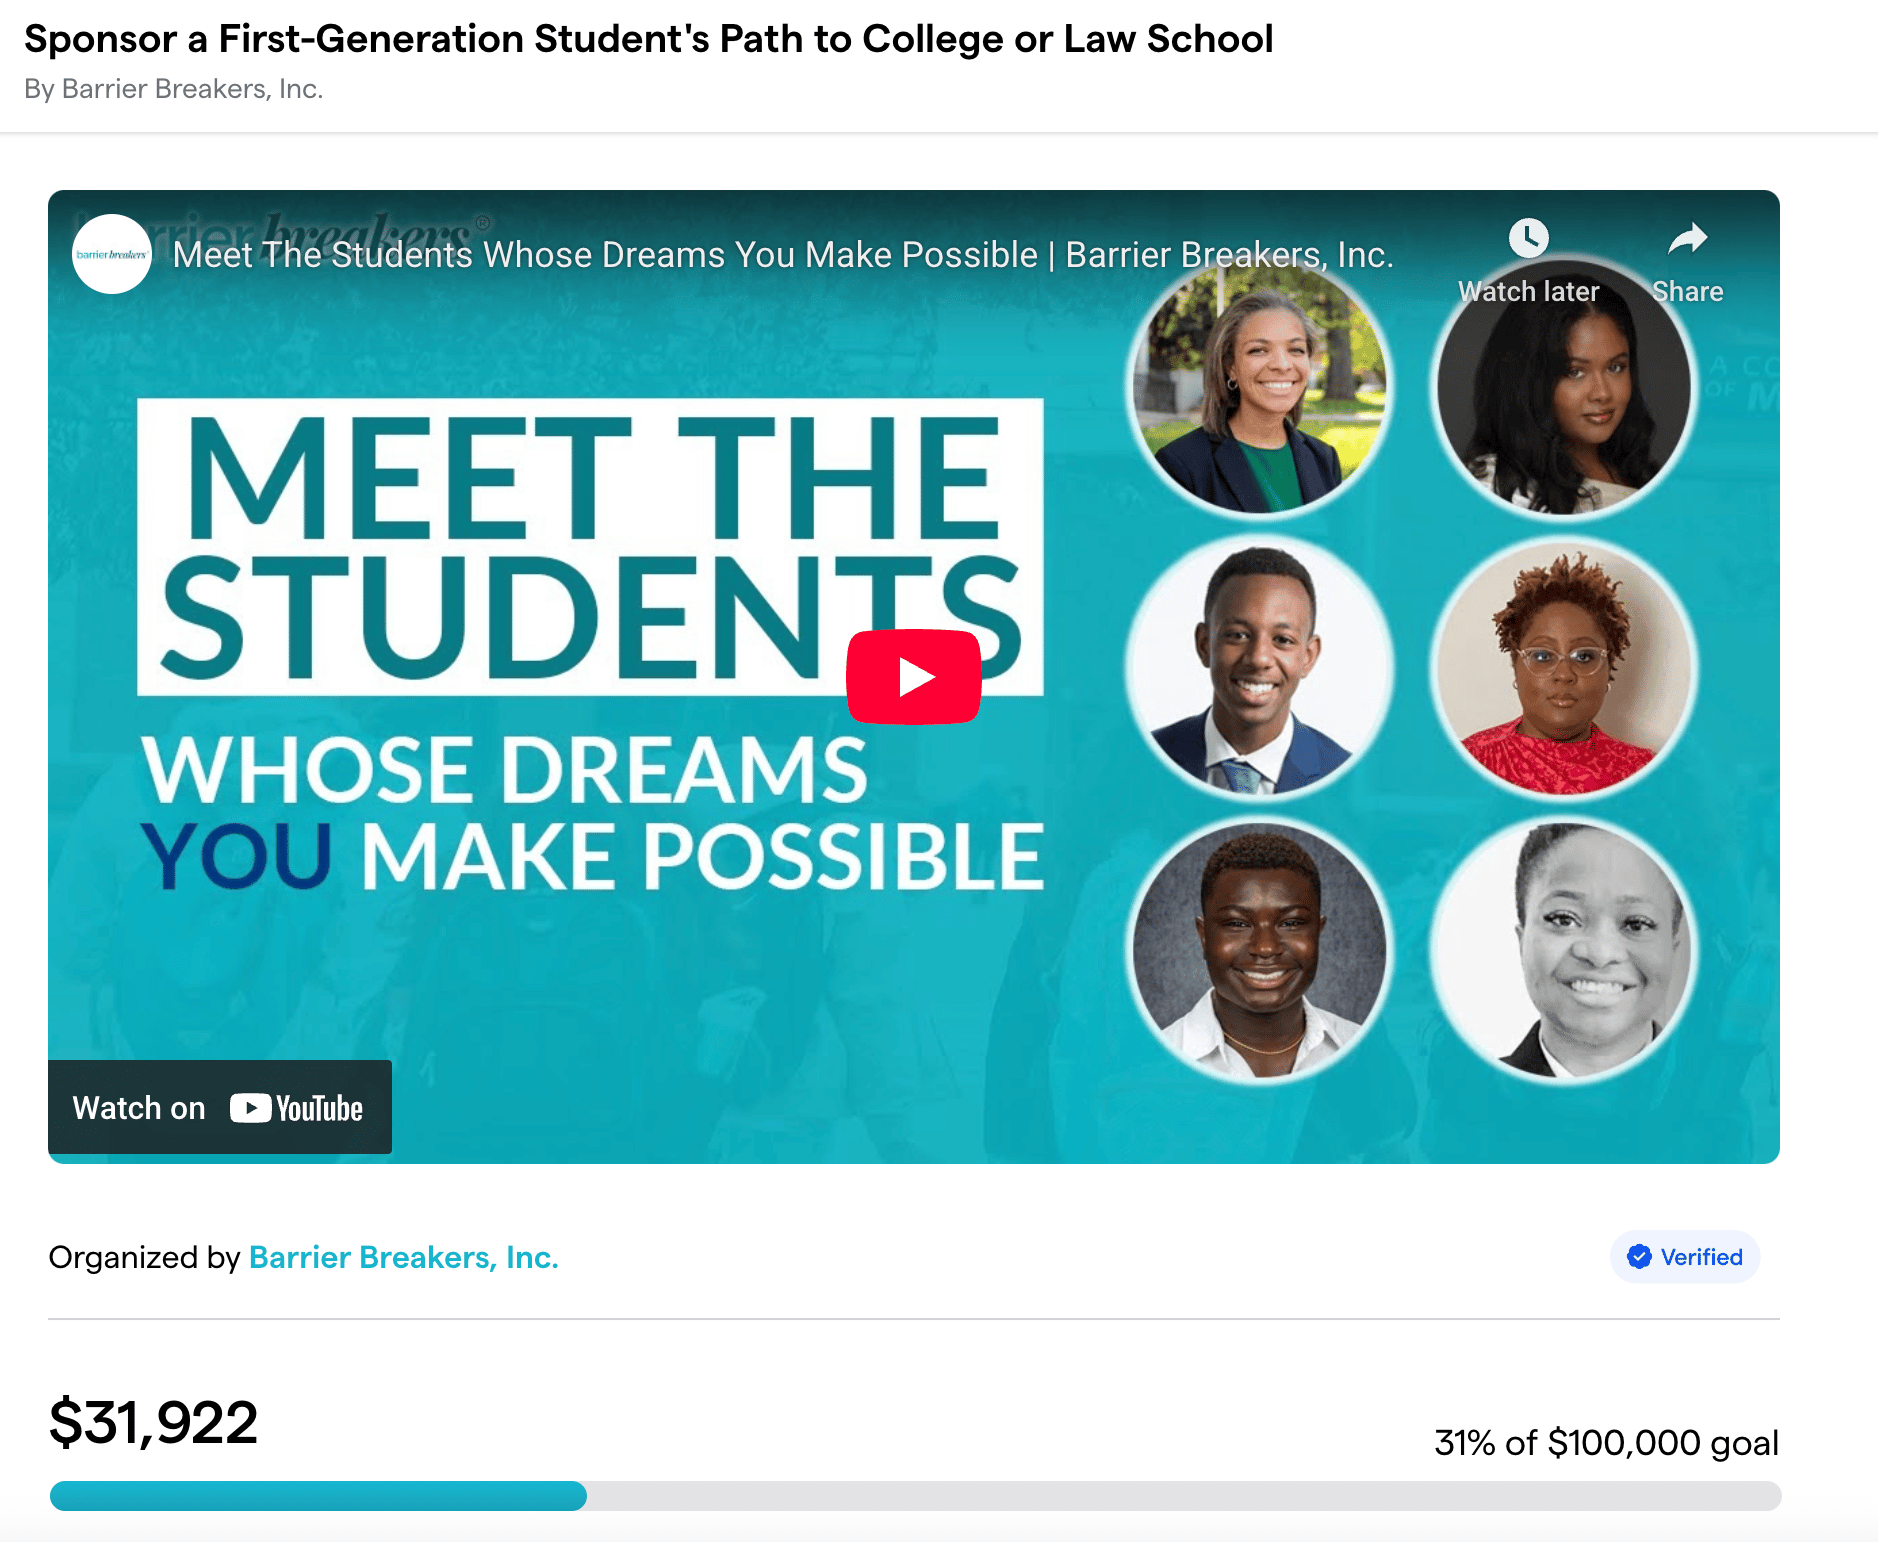The width and height of the screenshot is (1878, 1542).
Task: Click the black-and-white student portrait
Action: [x=1563, y=950]
